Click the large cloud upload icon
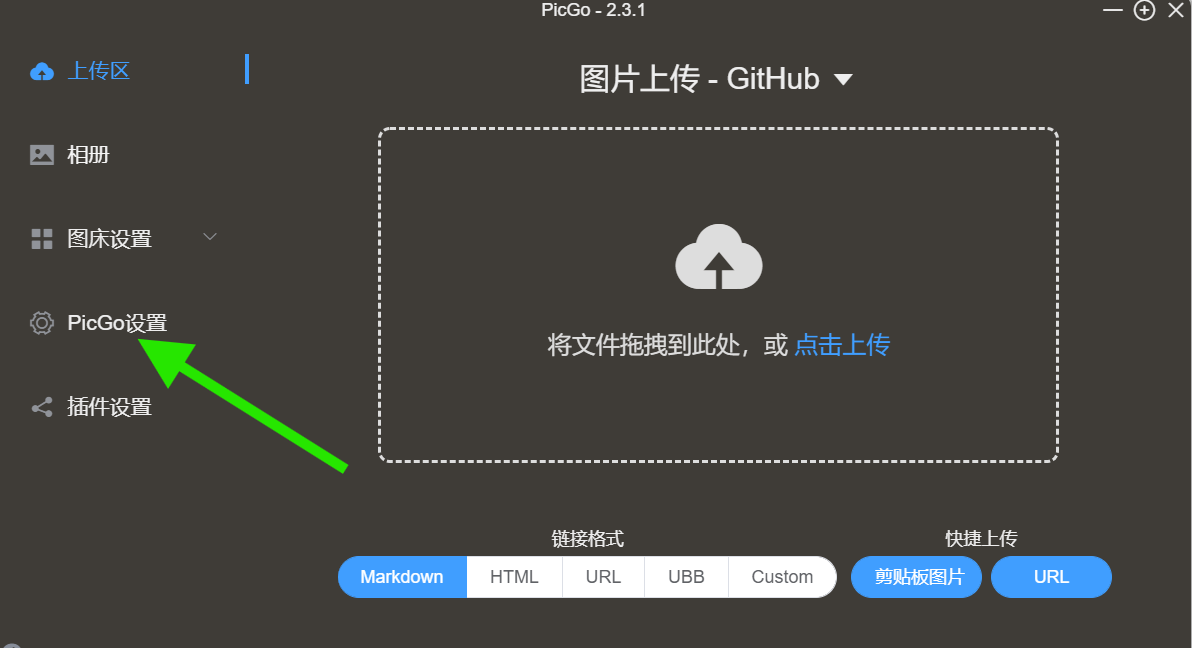 tap(718, 257)
